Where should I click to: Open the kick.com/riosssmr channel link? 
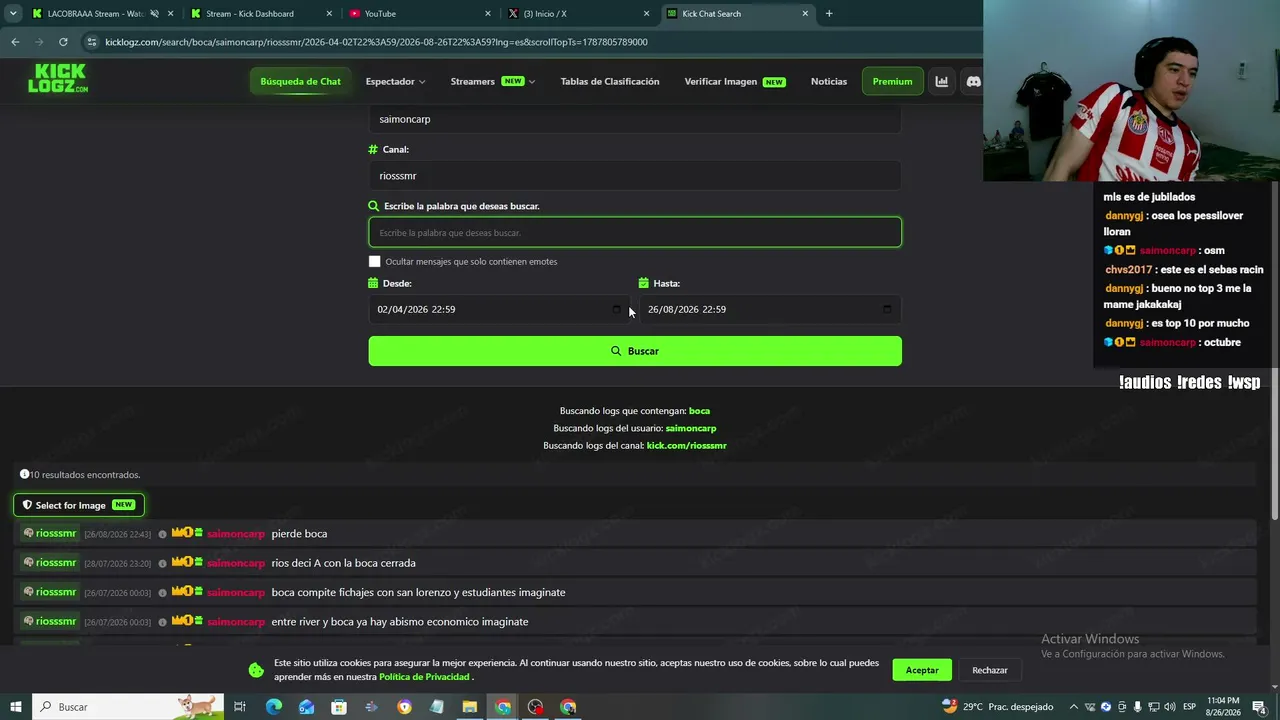pos(686,445)
